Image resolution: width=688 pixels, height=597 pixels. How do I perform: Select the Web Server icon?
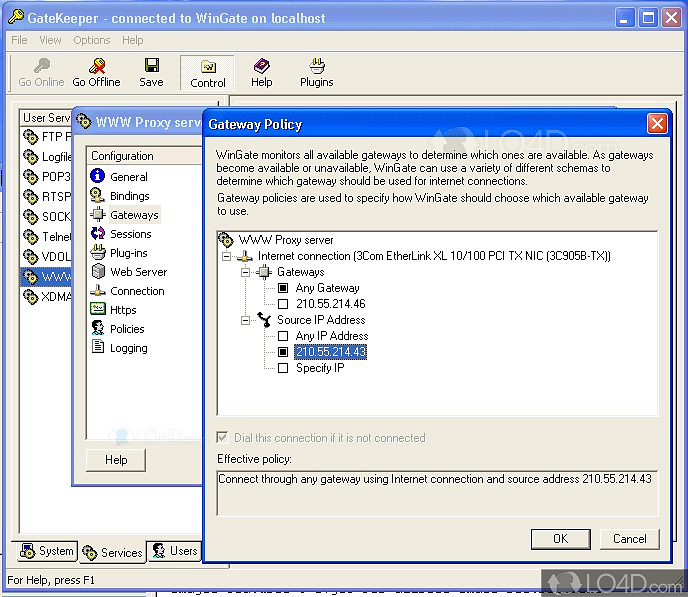click(x=97, y=271)
